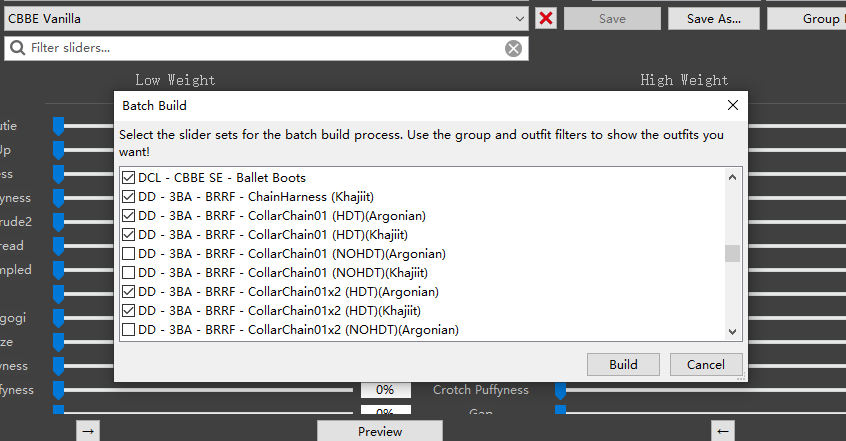Click the slider set list scrollbar thumb

tap(732, 253)
